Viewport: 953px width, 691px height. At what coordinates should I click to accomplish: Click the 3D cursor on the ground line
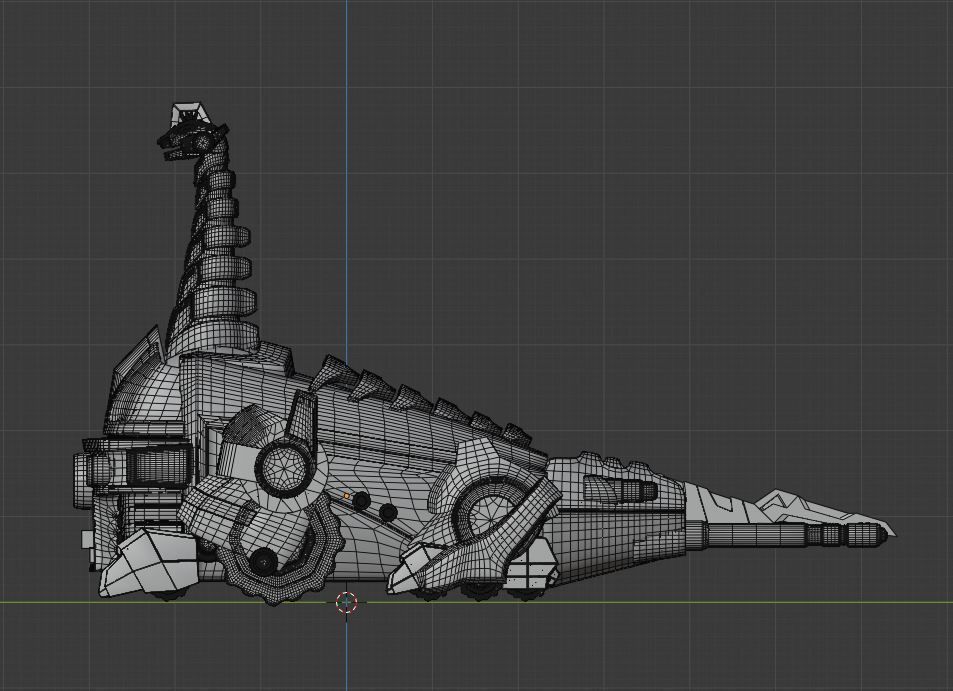point(346,602)
